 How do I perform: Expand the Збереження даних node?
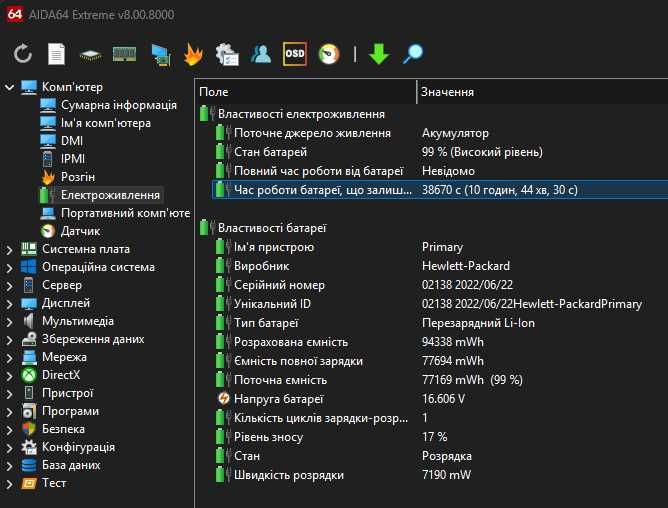point(9,339)
